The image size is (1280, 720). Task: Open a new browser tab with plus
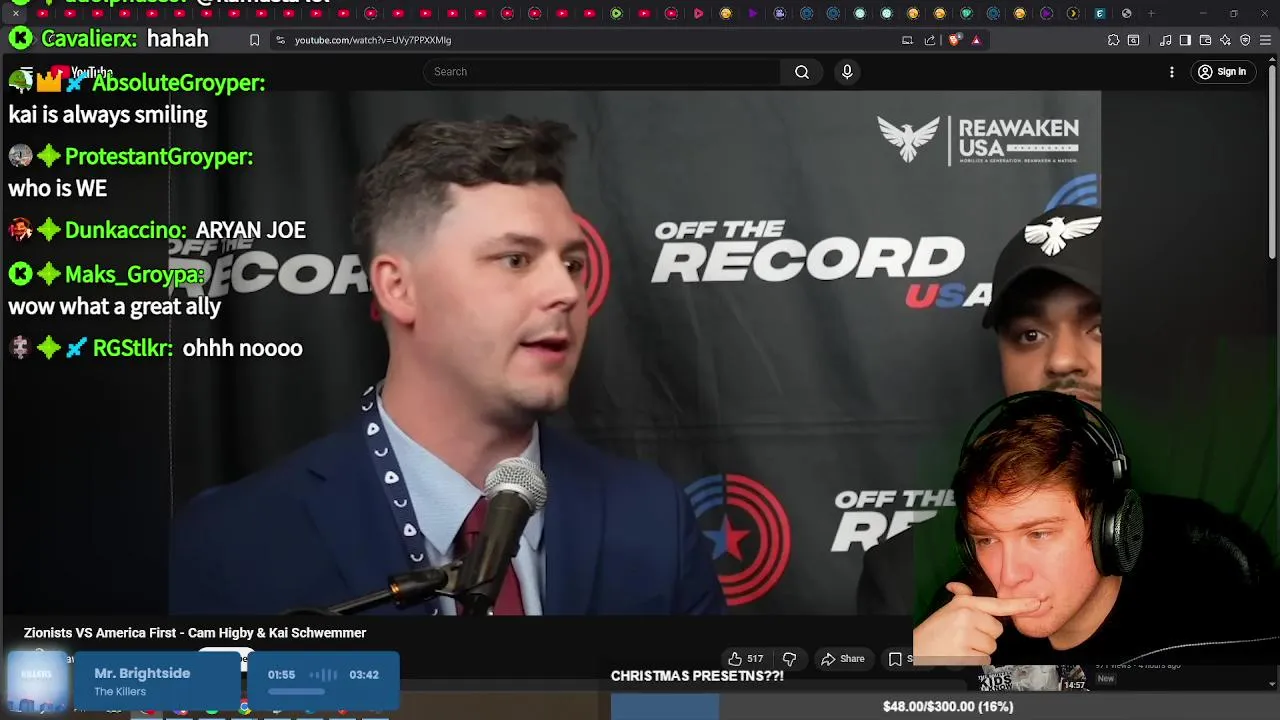click(x=1151, y=13)
